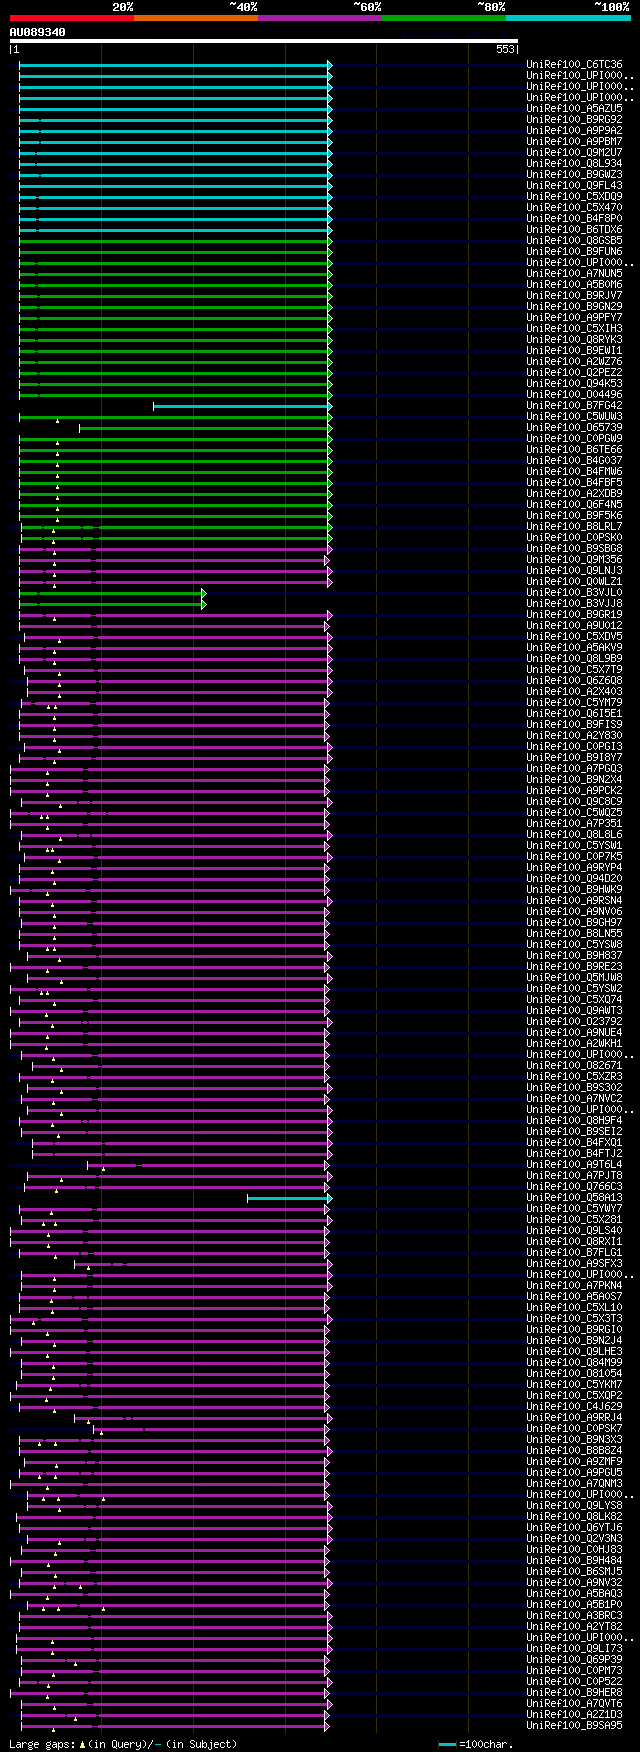
Task: Select the UniRef100_A7P351 entry
Action: point(574,824)
